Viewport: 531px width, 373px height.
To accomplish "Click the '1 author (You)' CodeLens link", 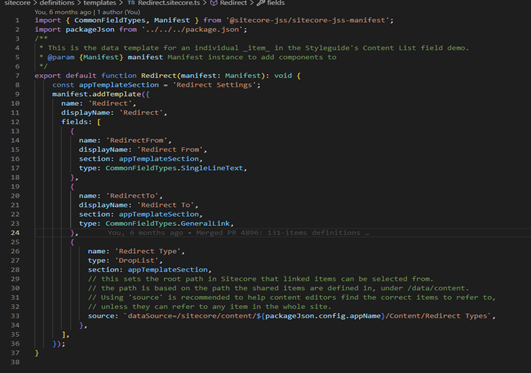I will tap(119, 12).
